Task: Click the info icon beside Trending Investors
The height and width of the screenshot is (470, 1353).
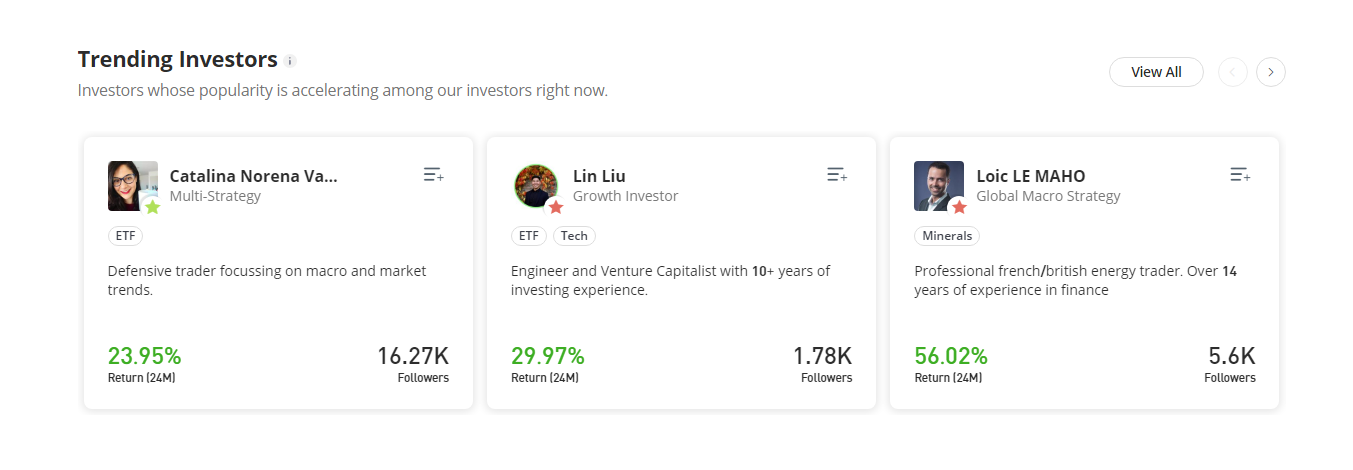Action: tap(290, 61)
